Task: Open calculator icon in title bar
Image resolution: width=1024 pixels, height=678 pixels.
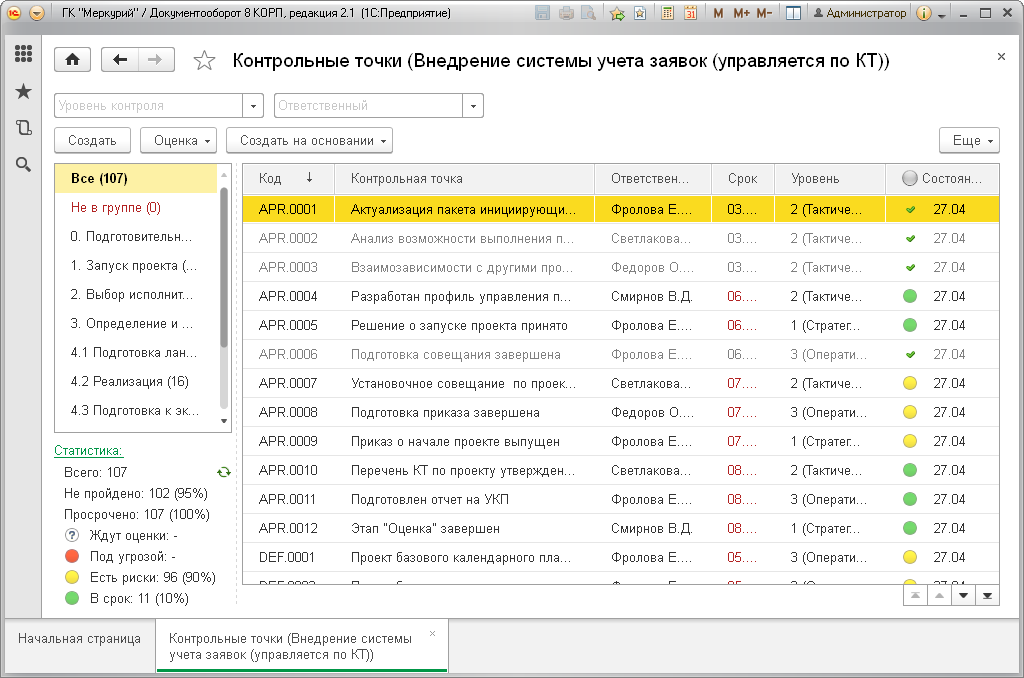Action: 667,13
